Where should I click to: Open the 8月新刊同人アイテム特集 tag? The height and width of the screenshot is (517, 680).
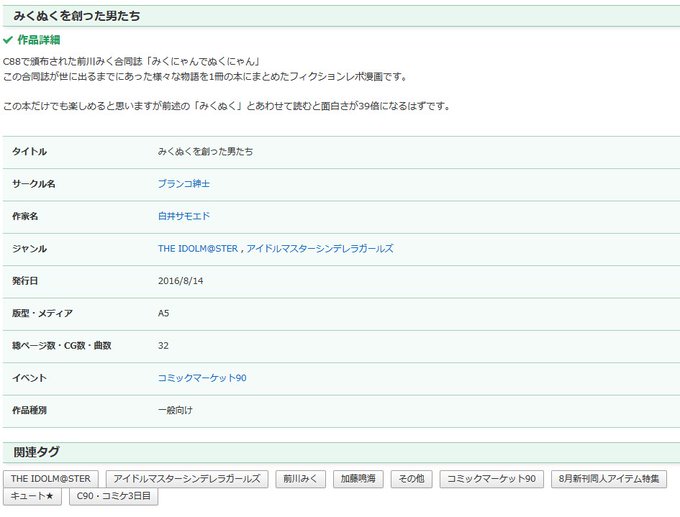click(609, 479)
